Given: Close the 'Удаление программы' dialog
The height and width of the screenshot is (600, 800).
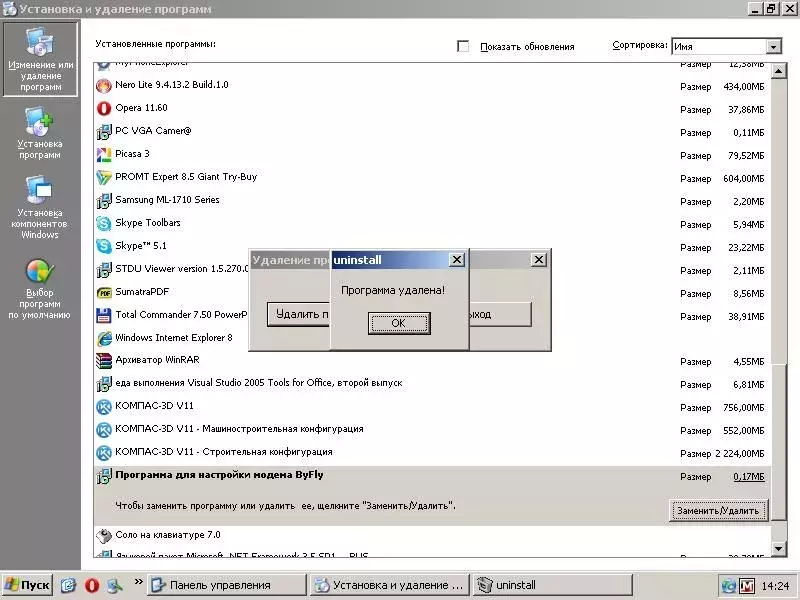Looking at the screenshot, I should (538, 260).
